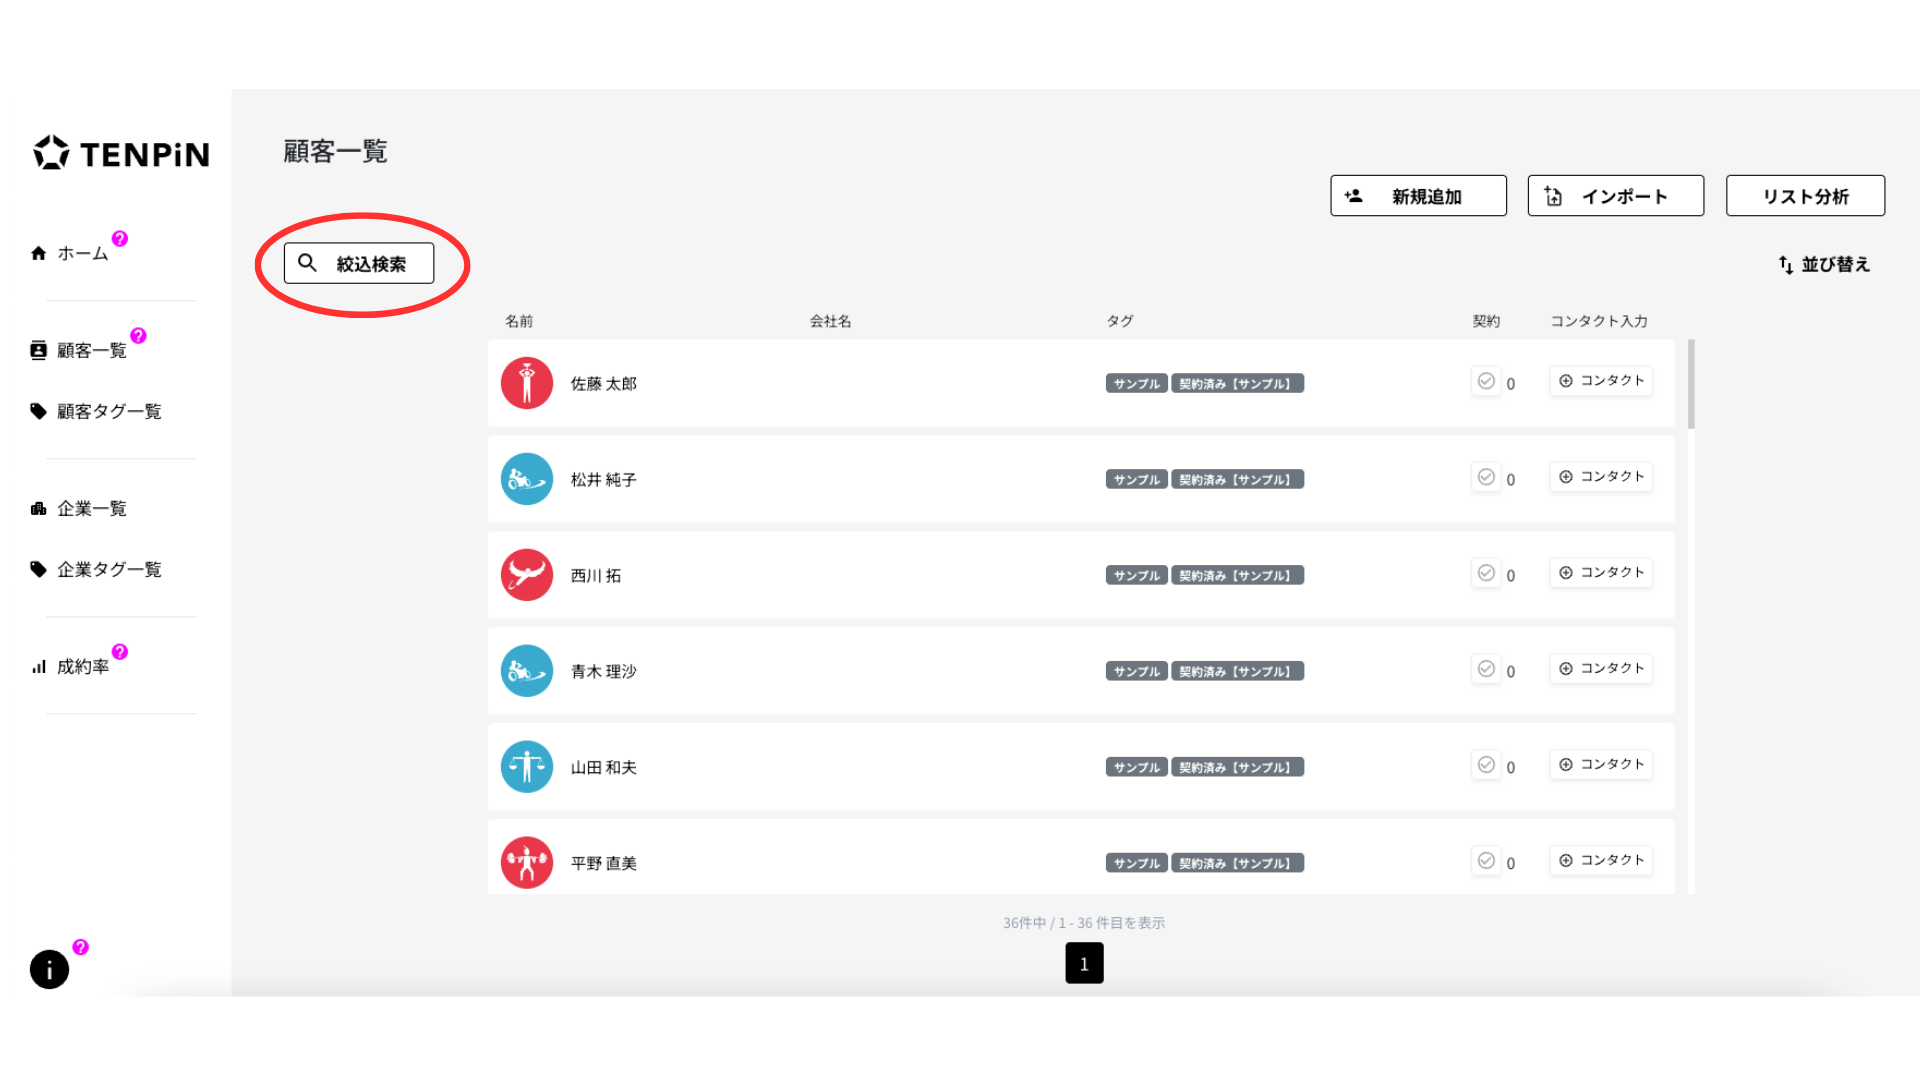This screenshot has height=1080, width=1920.
Task: Click help badge next to ホーム
Action: tap(120, 238)
